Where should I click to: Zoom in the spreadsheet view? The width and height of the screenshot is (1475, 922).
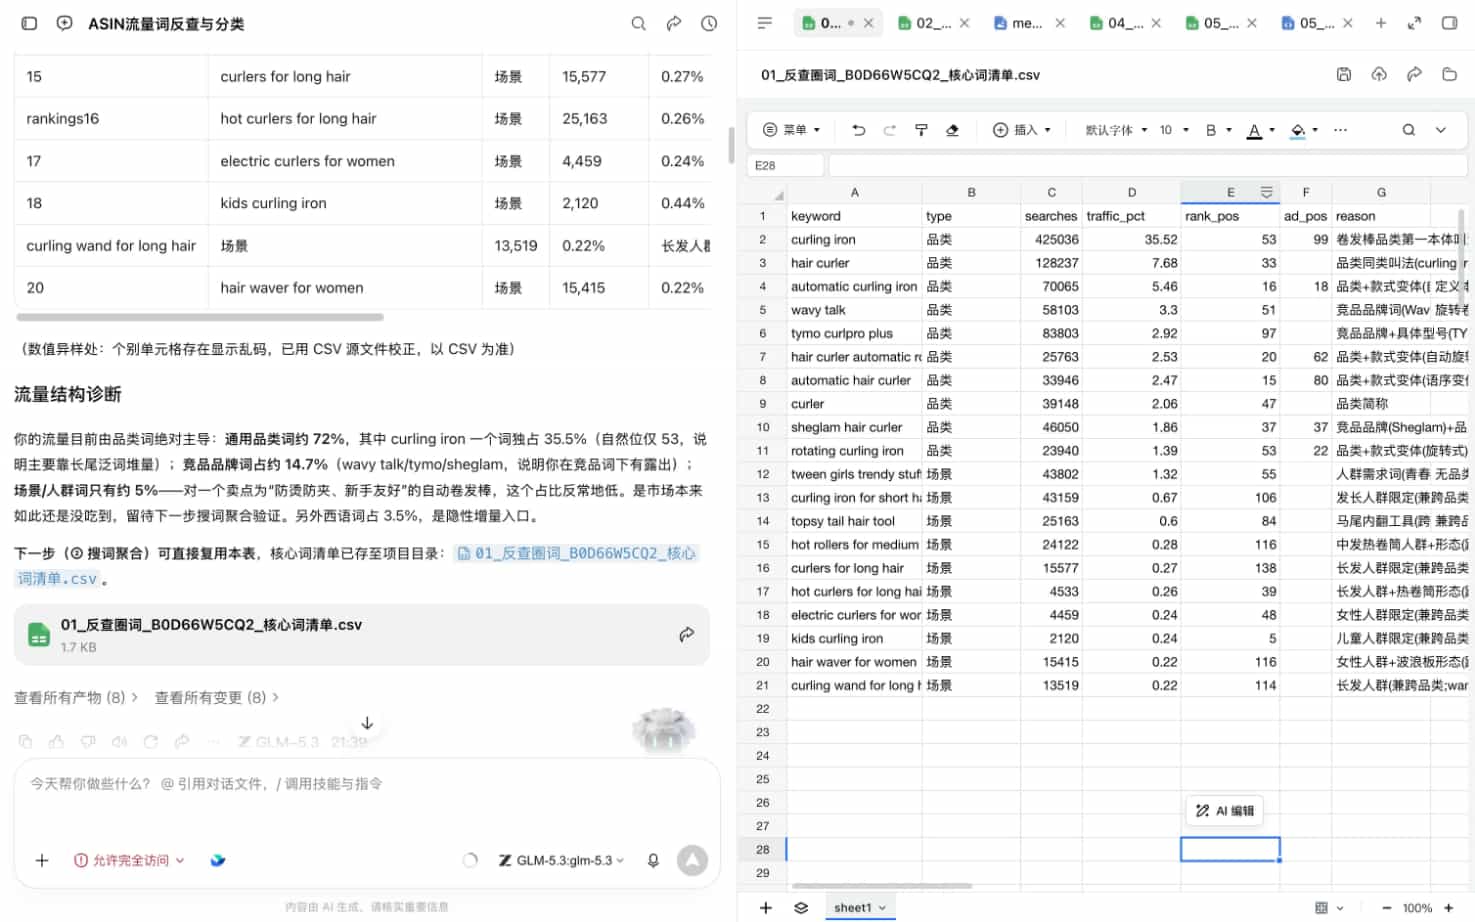[x=1448, y=908]
